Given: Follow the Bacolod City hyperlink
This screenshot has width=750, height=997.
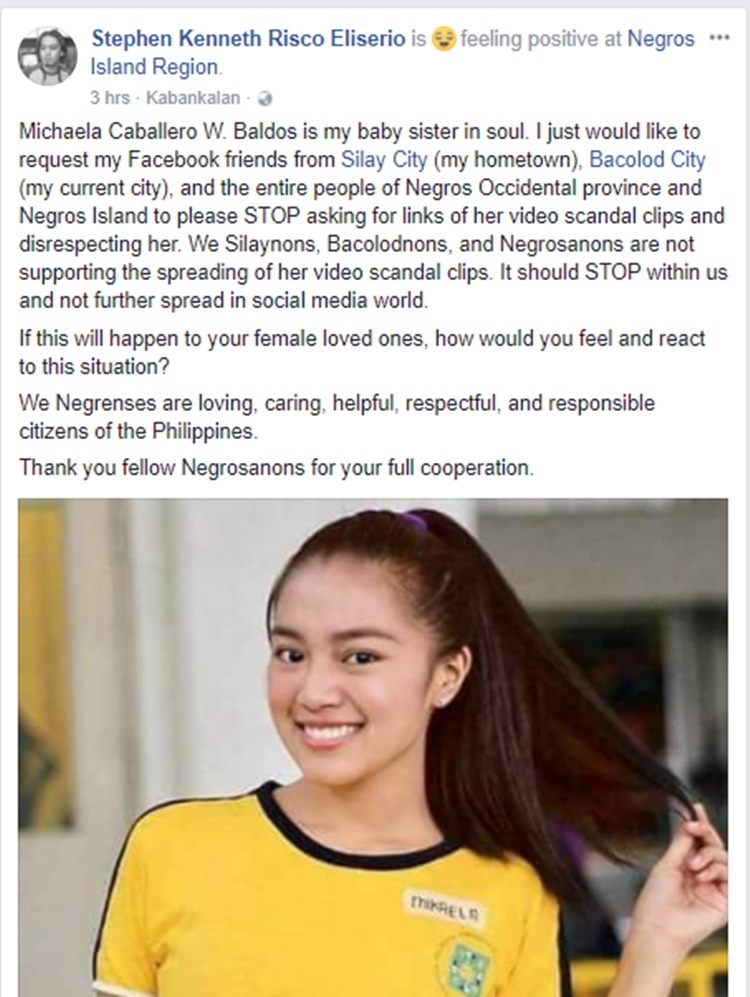Looking at the screenshot, I should (647, 160).
